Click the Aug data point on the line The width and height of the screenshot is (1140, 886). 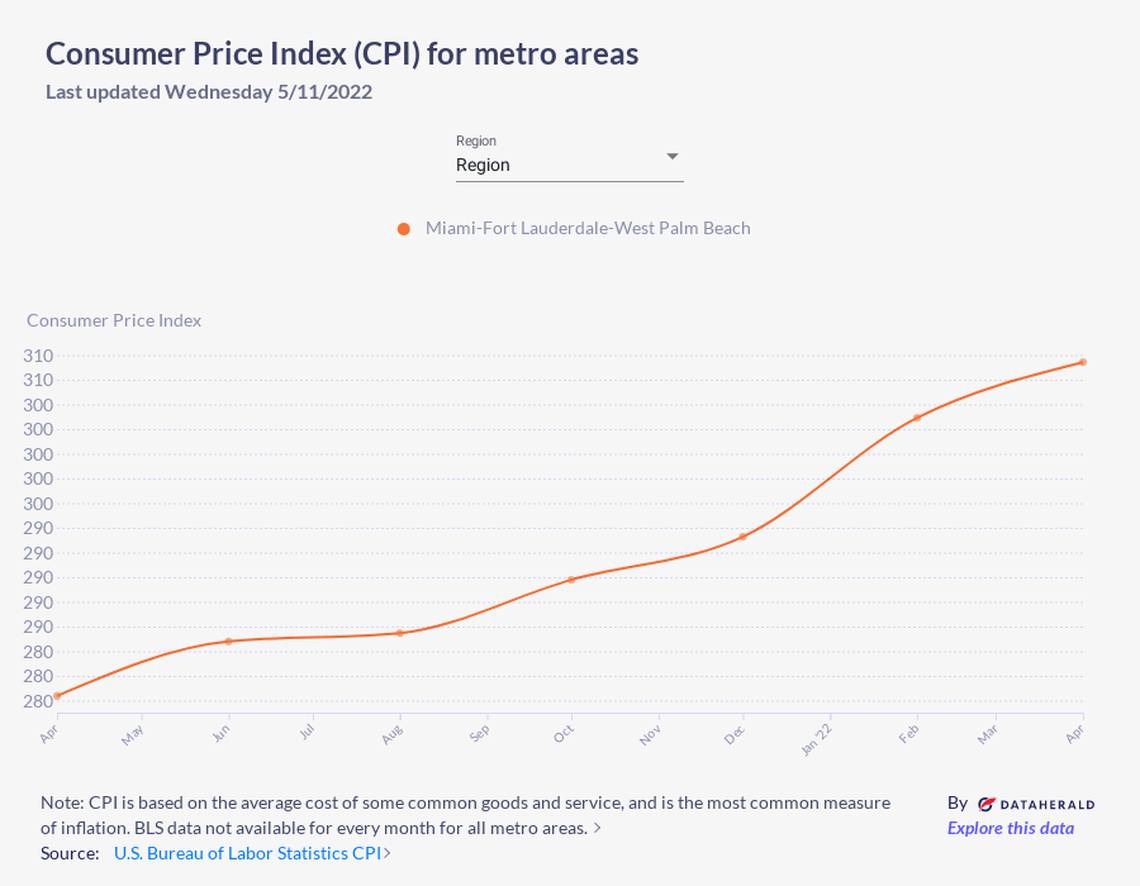399,632
